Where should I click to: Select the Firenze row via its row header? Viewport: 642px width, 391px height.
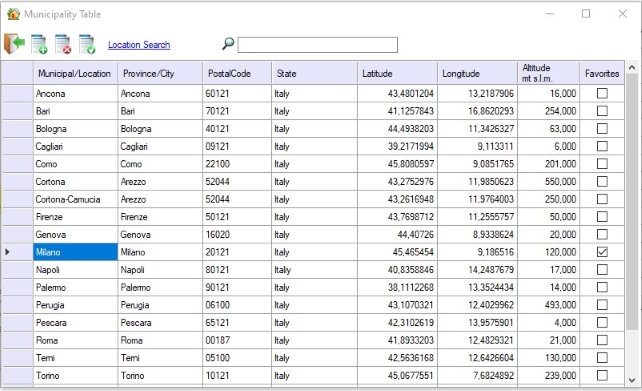click(17, 217)
